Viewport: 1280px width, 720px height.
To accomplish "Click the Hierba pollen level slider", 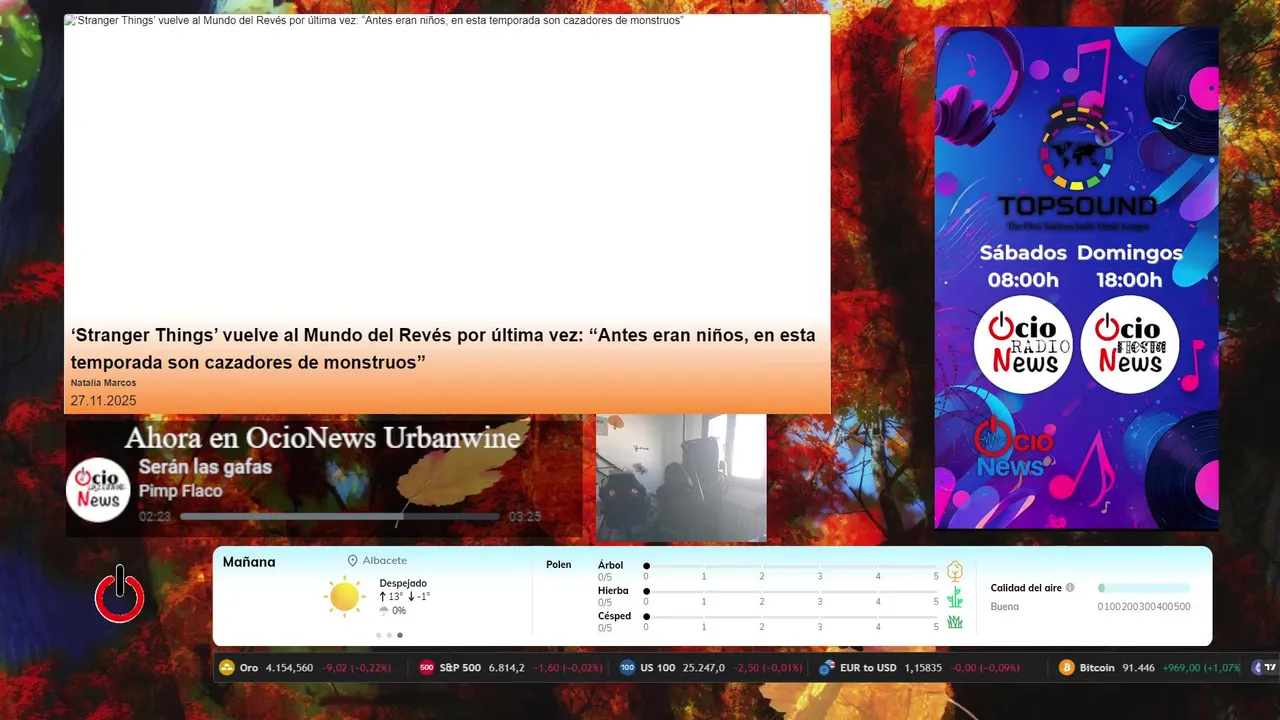I will tap(792, 591).
